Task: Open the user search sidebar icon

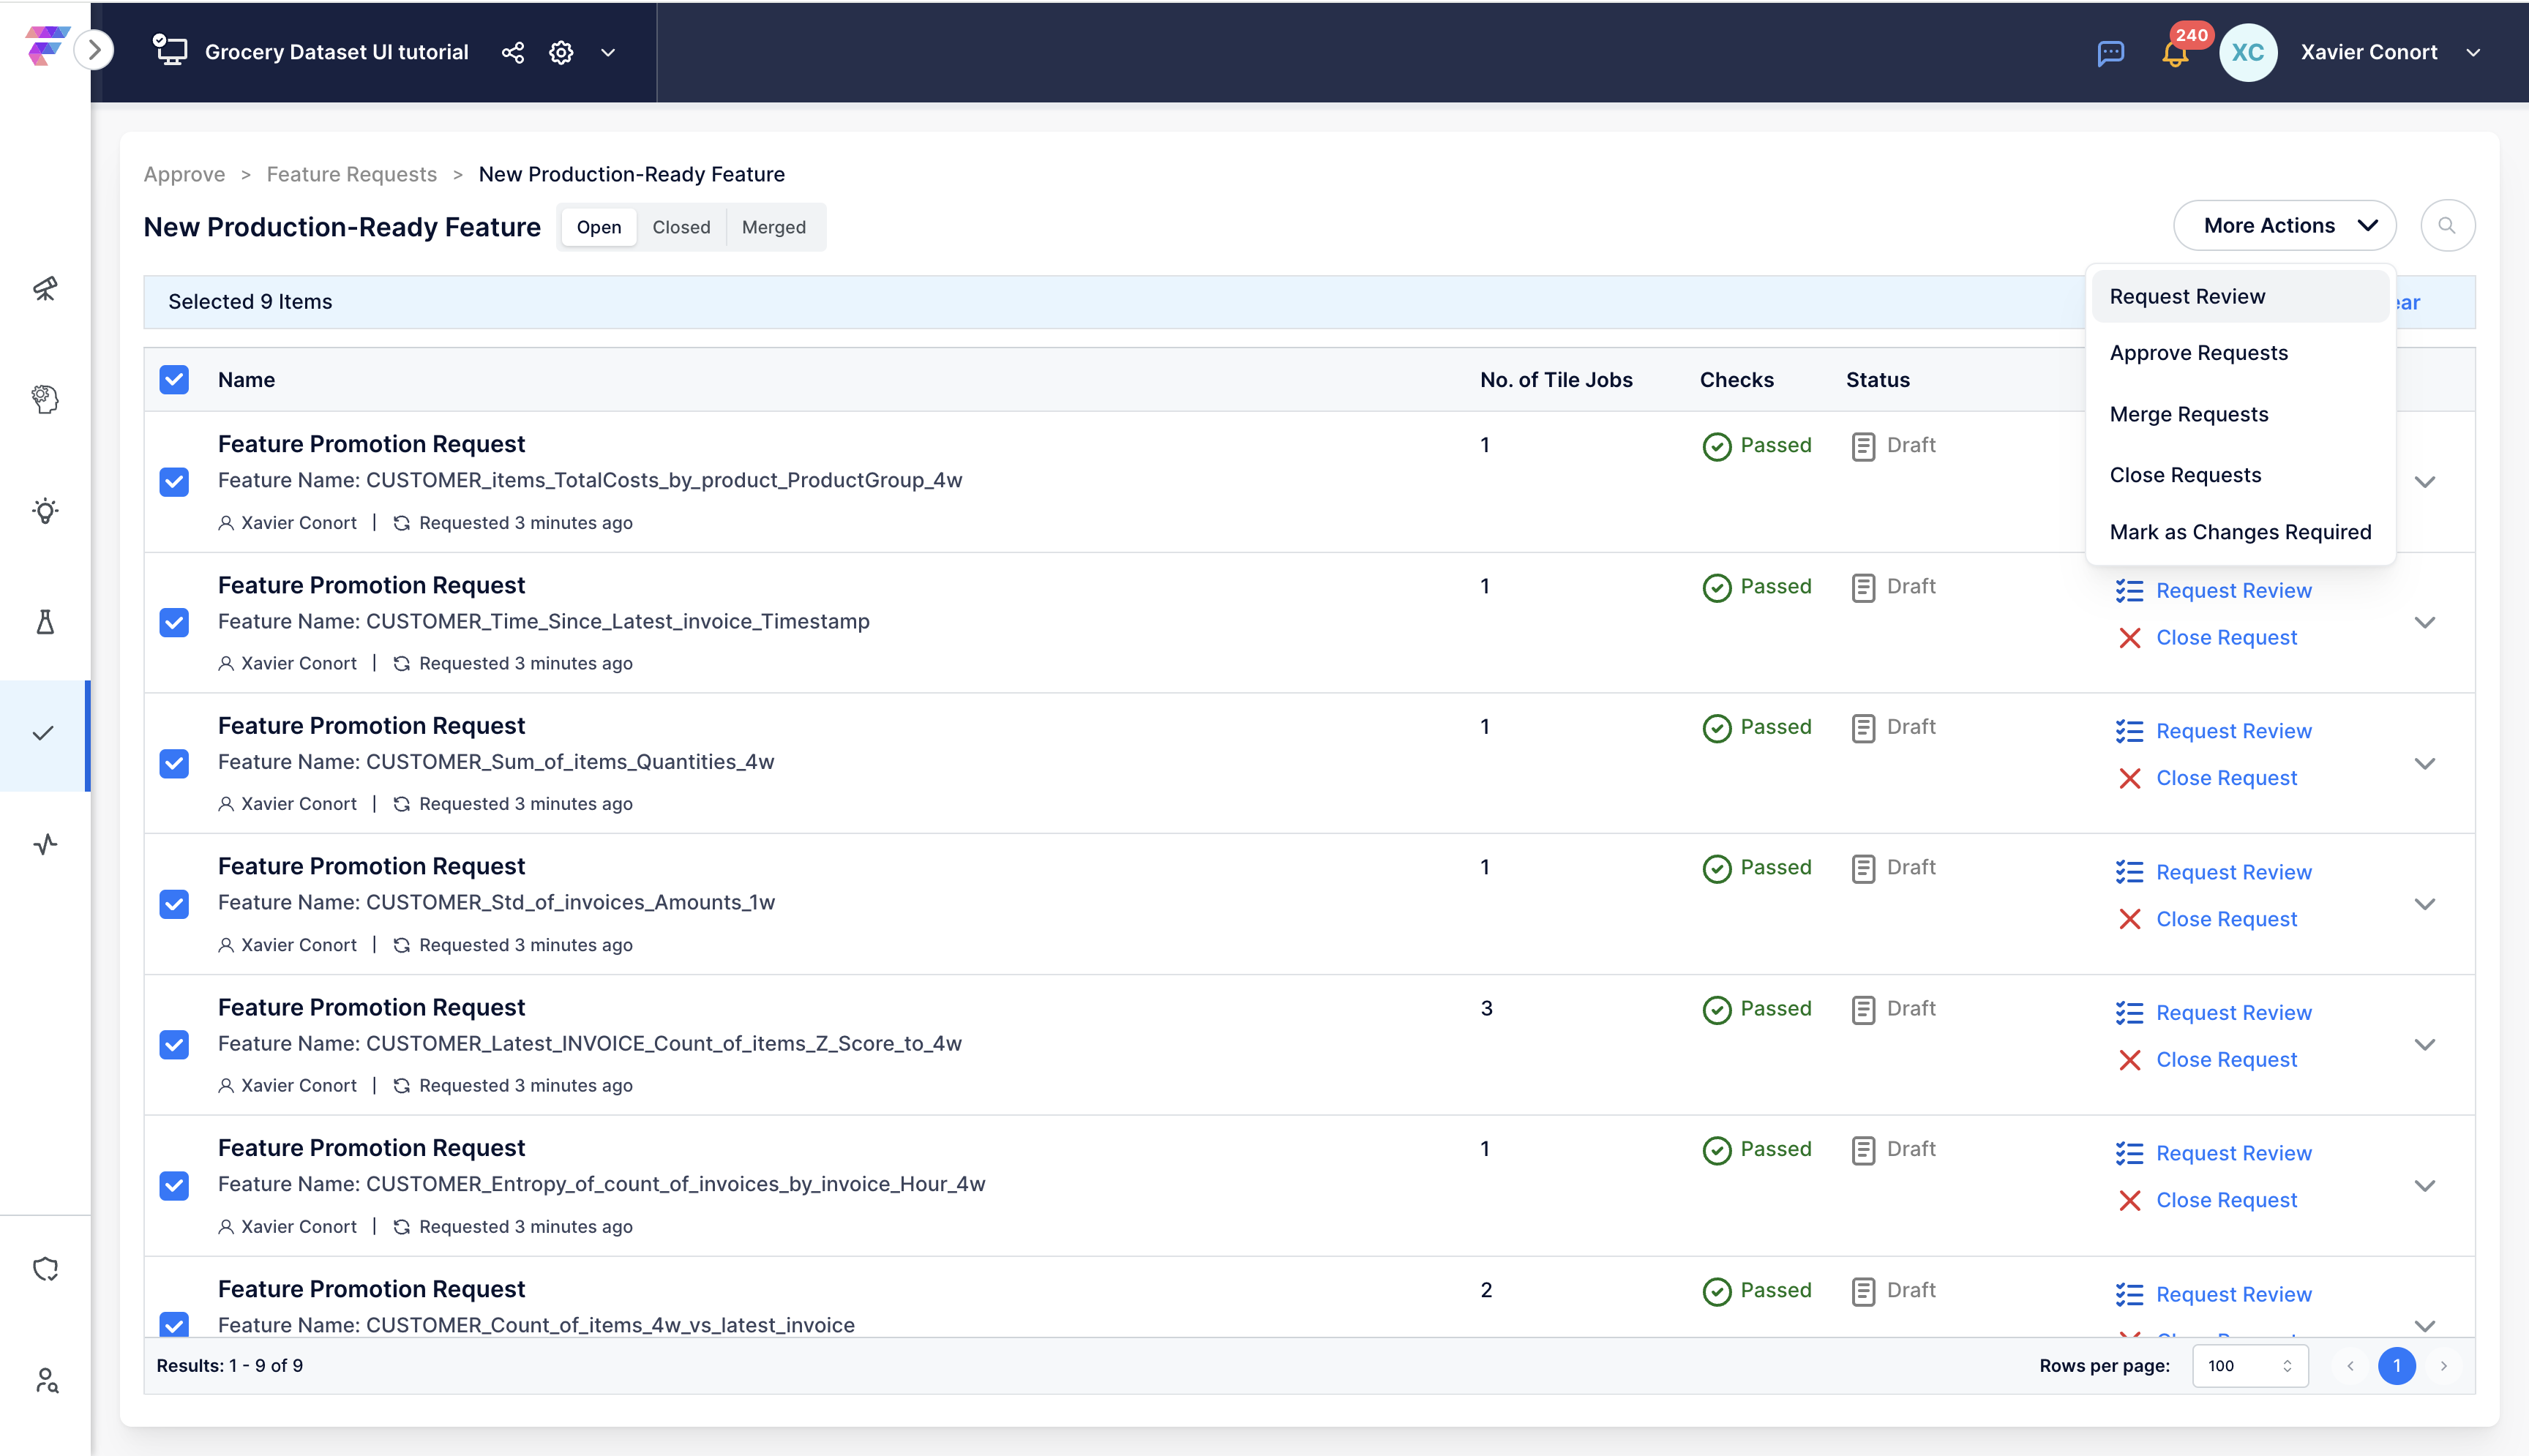Action: 46,1380
